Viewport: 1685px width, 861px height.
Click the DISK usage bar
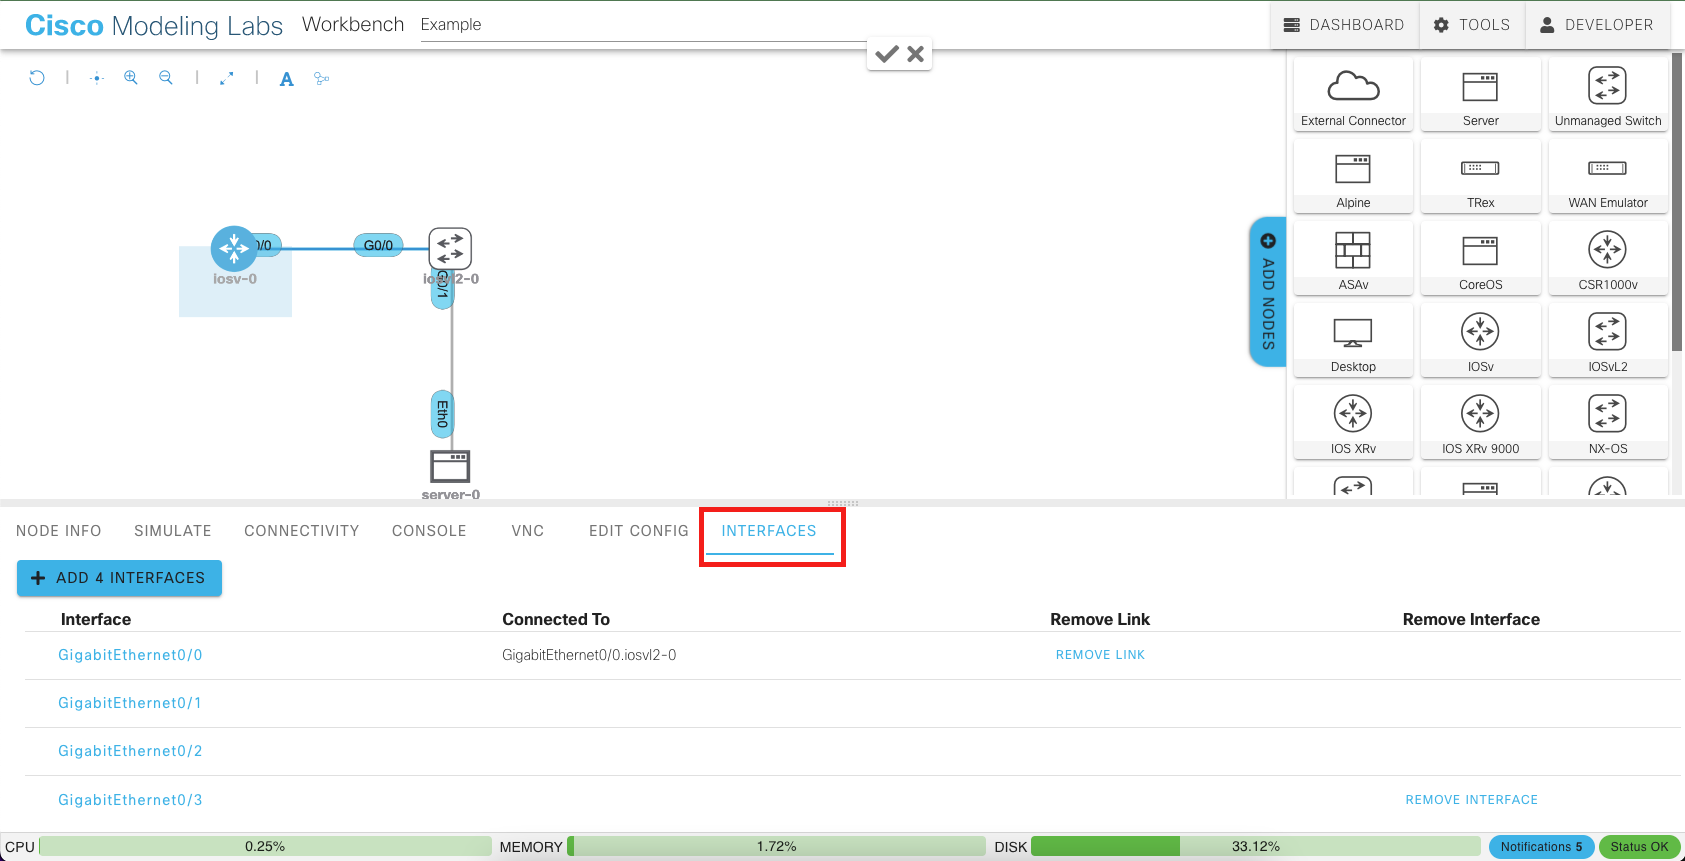pyautogui.click(x=1255, y=847)
